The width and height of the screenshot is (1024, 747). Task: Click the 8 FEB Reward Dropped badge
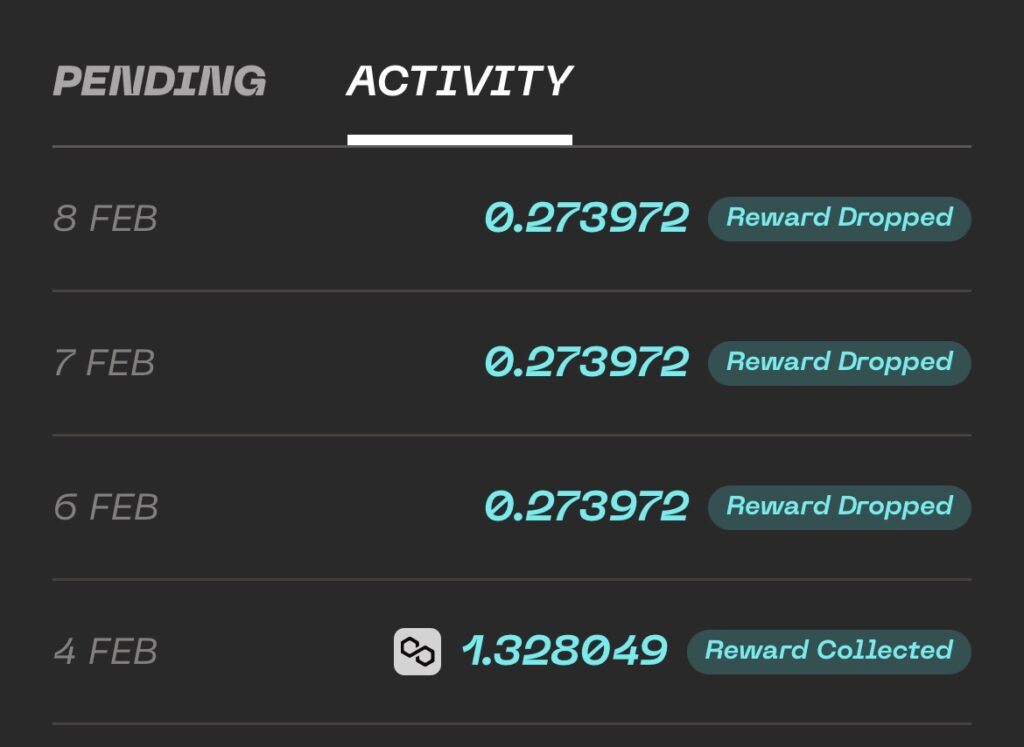pos(839,218)
